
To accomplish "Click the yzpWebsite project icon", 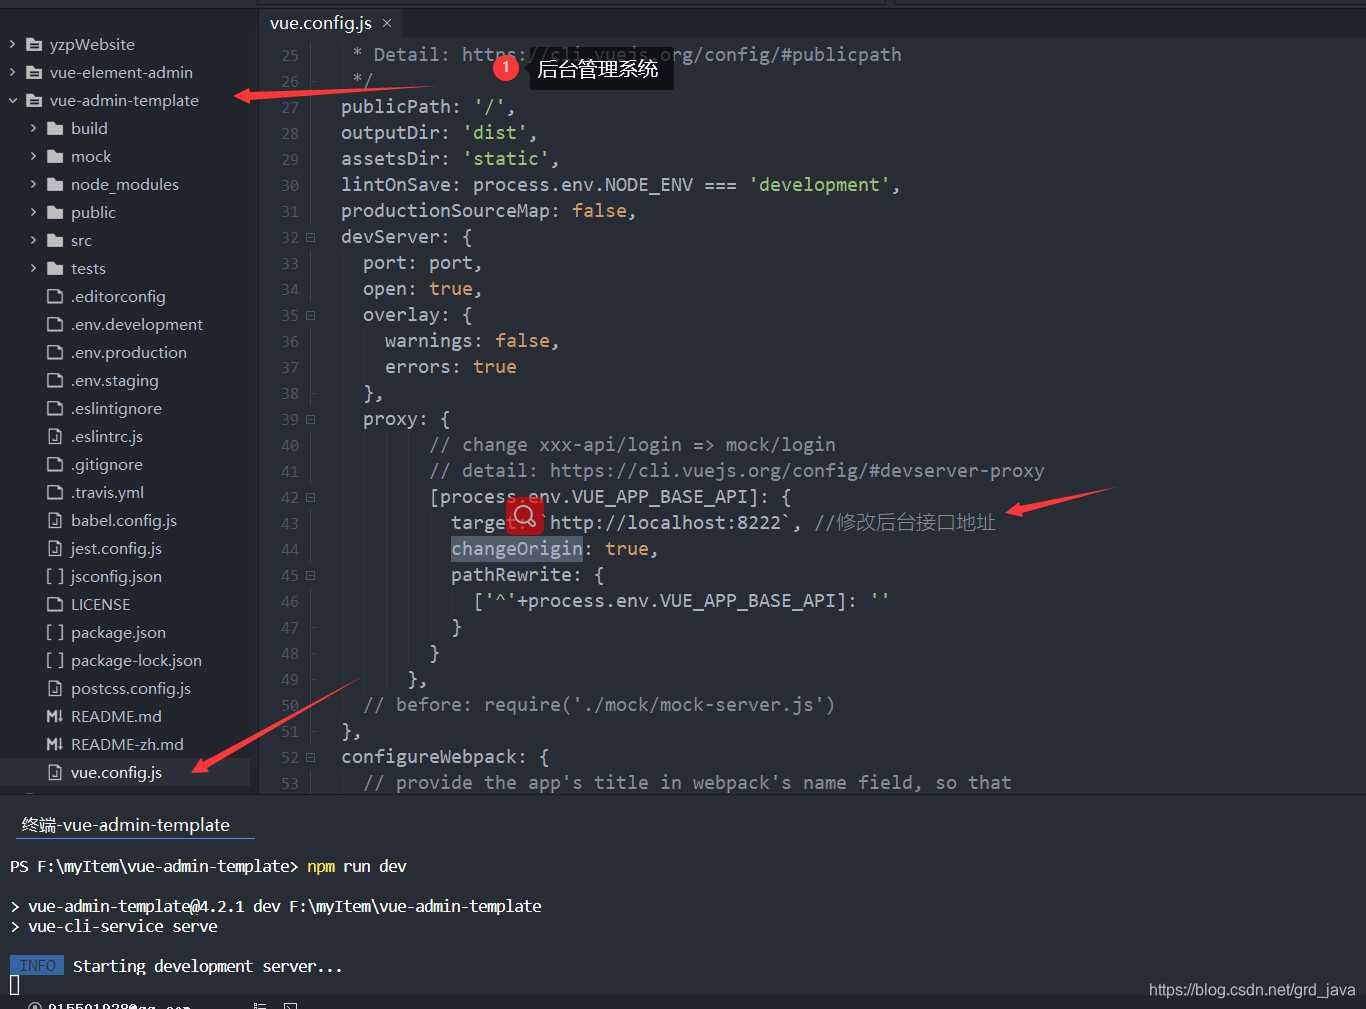I will coord(34,45).
